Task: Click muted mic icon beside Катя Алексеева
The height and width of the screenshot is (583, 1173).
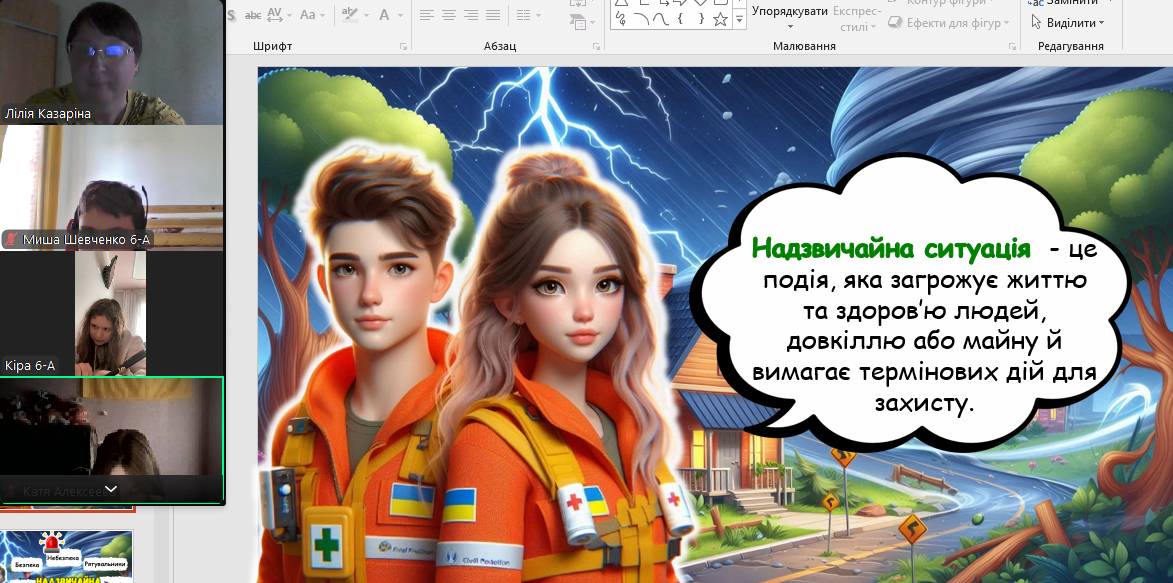Action: 12,491
